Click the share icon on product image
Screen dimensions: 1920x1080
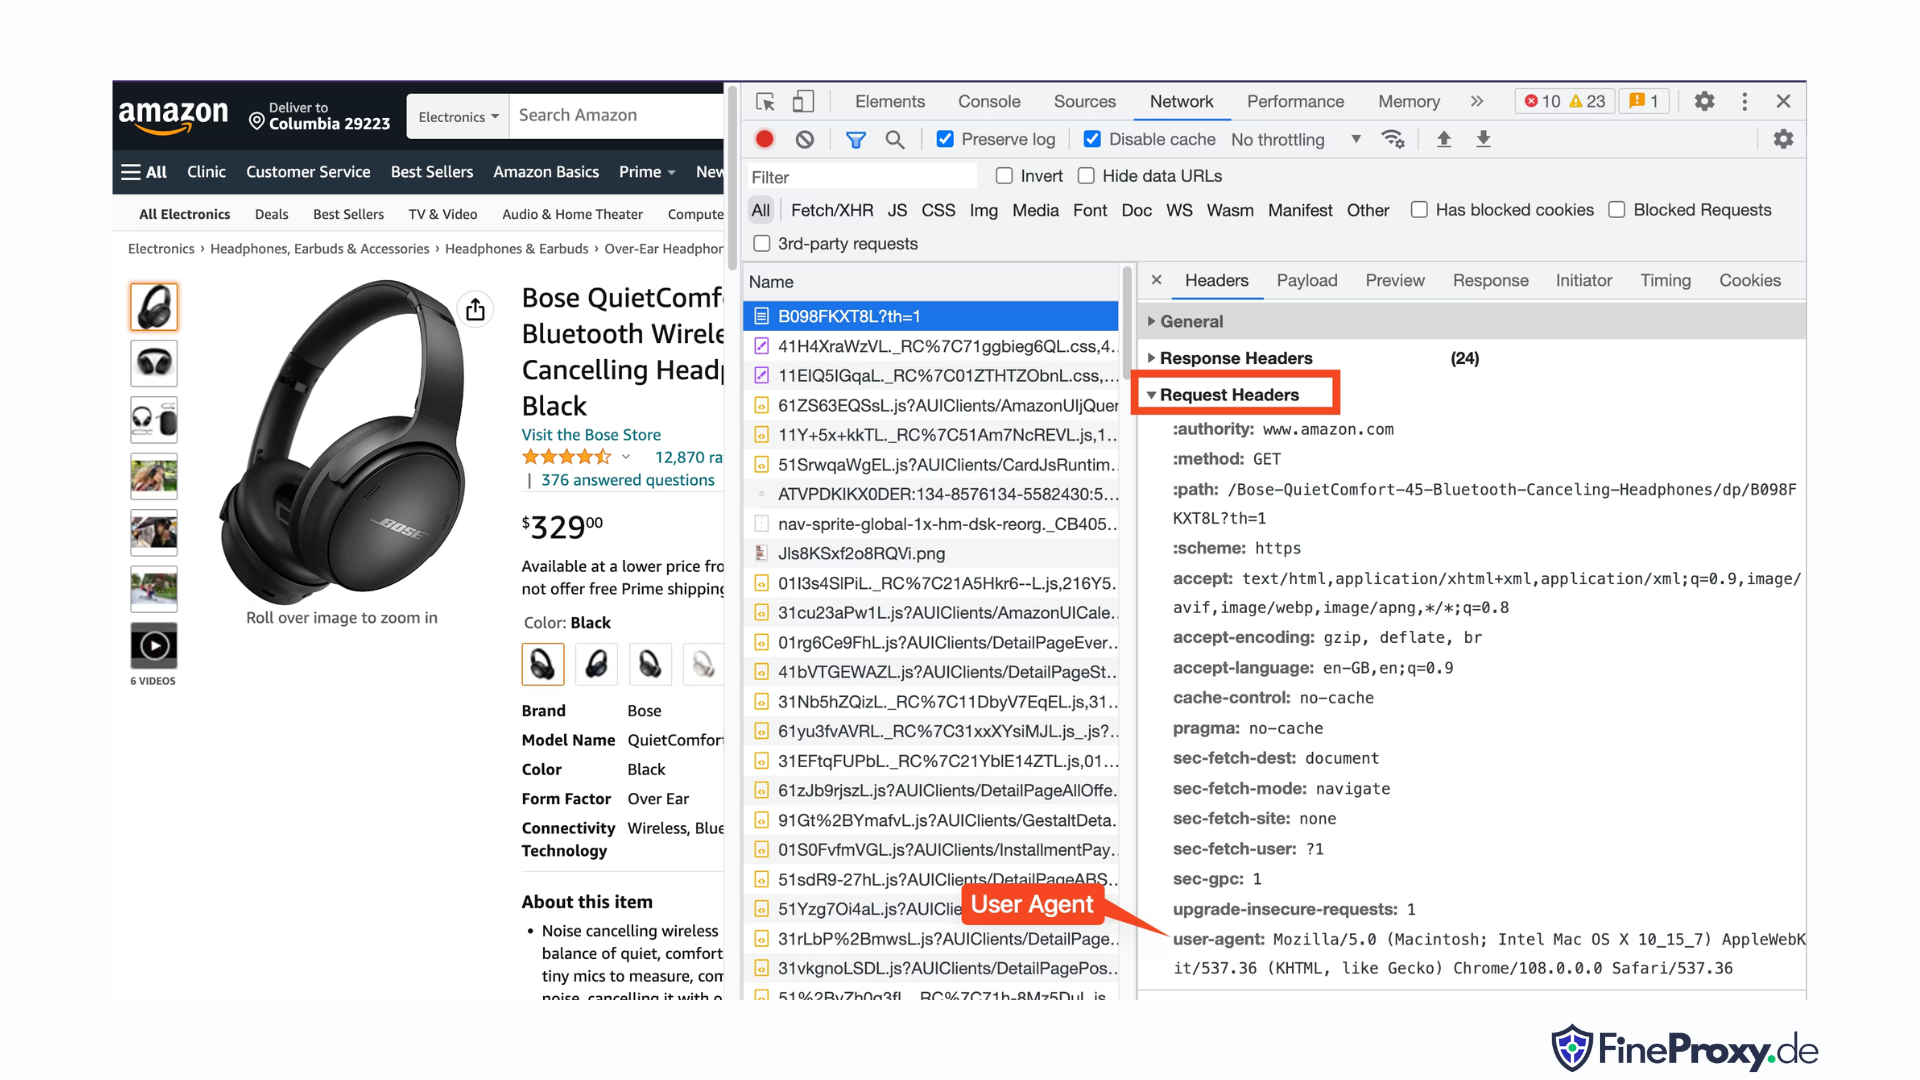click(x=476, y=309)
